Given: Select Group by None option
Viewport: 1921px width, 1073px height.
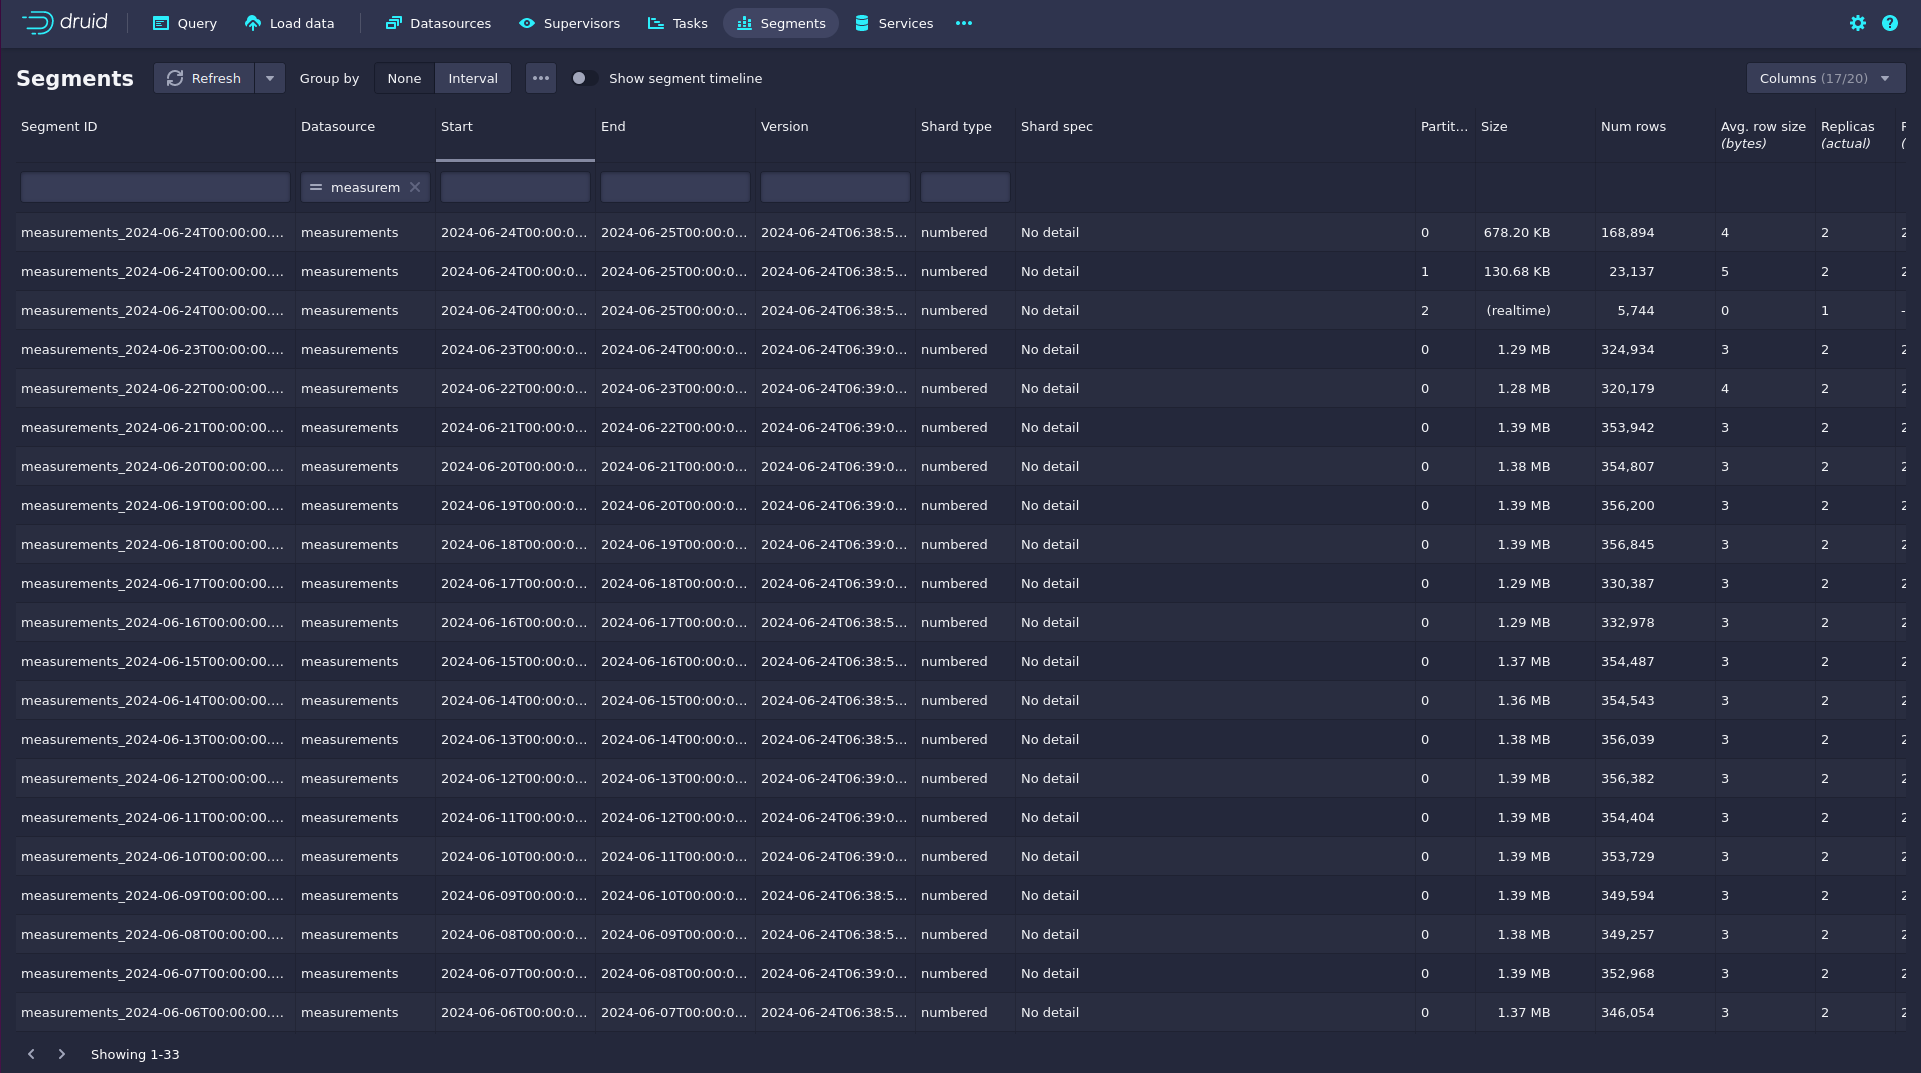Looking at the screenshot, I should pyautogui.click(x=404, y=78).
